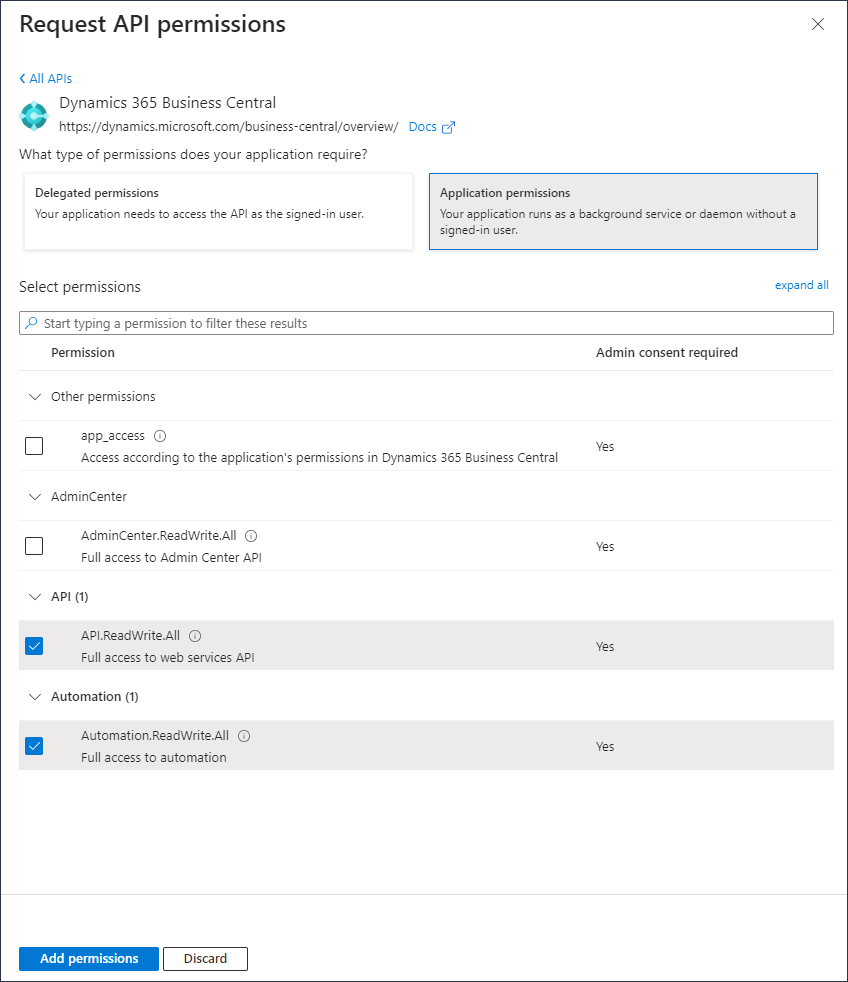The height and width of the screenshot is (982, 848).
Task: Click the business-central overview URL text
Action: coord(229,127)
